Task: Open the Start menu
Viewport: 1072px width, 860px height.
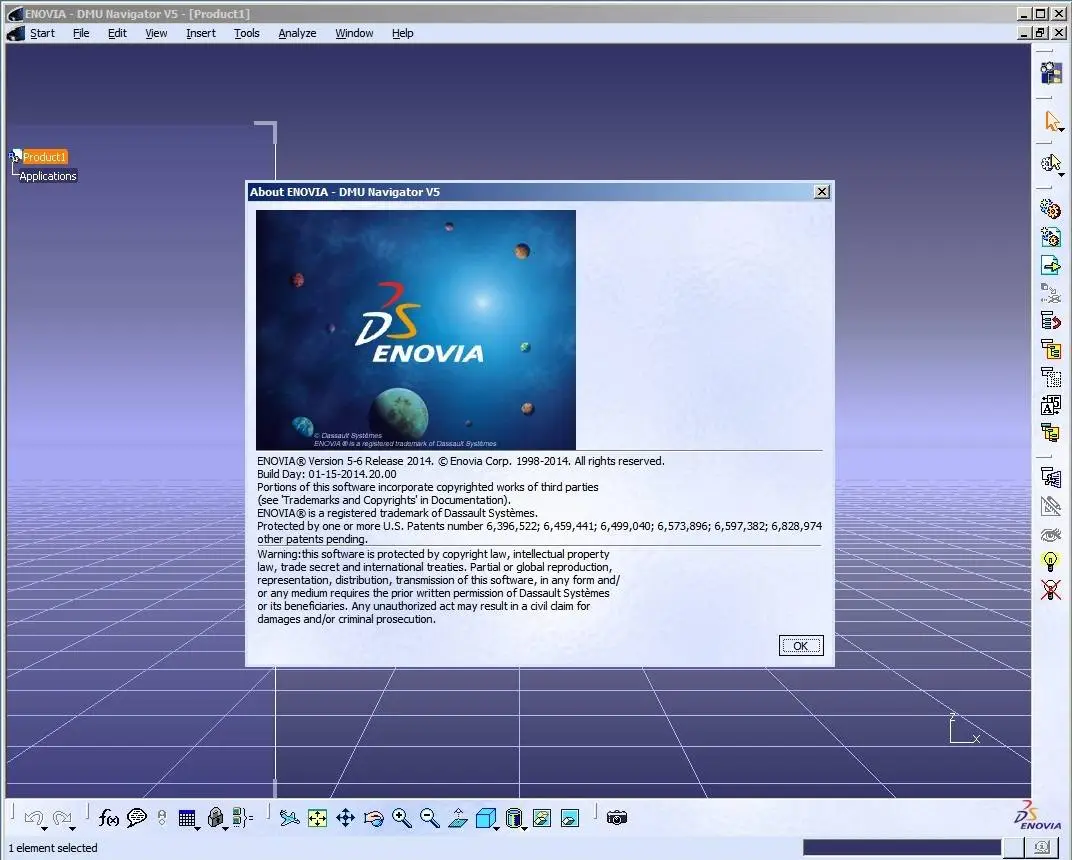Action: pos(42,33)
